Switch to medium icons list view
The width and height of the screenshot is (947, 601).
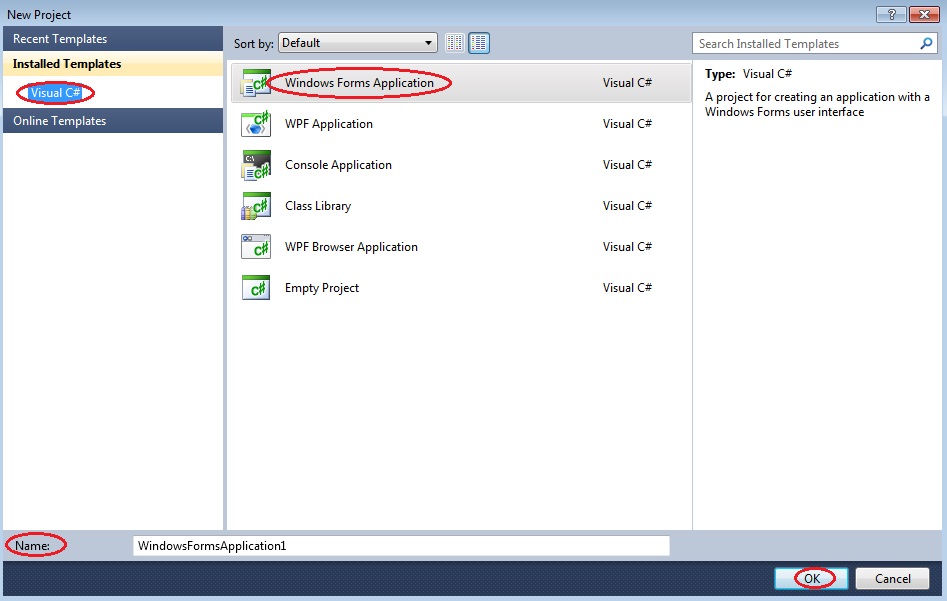(479, 43)
